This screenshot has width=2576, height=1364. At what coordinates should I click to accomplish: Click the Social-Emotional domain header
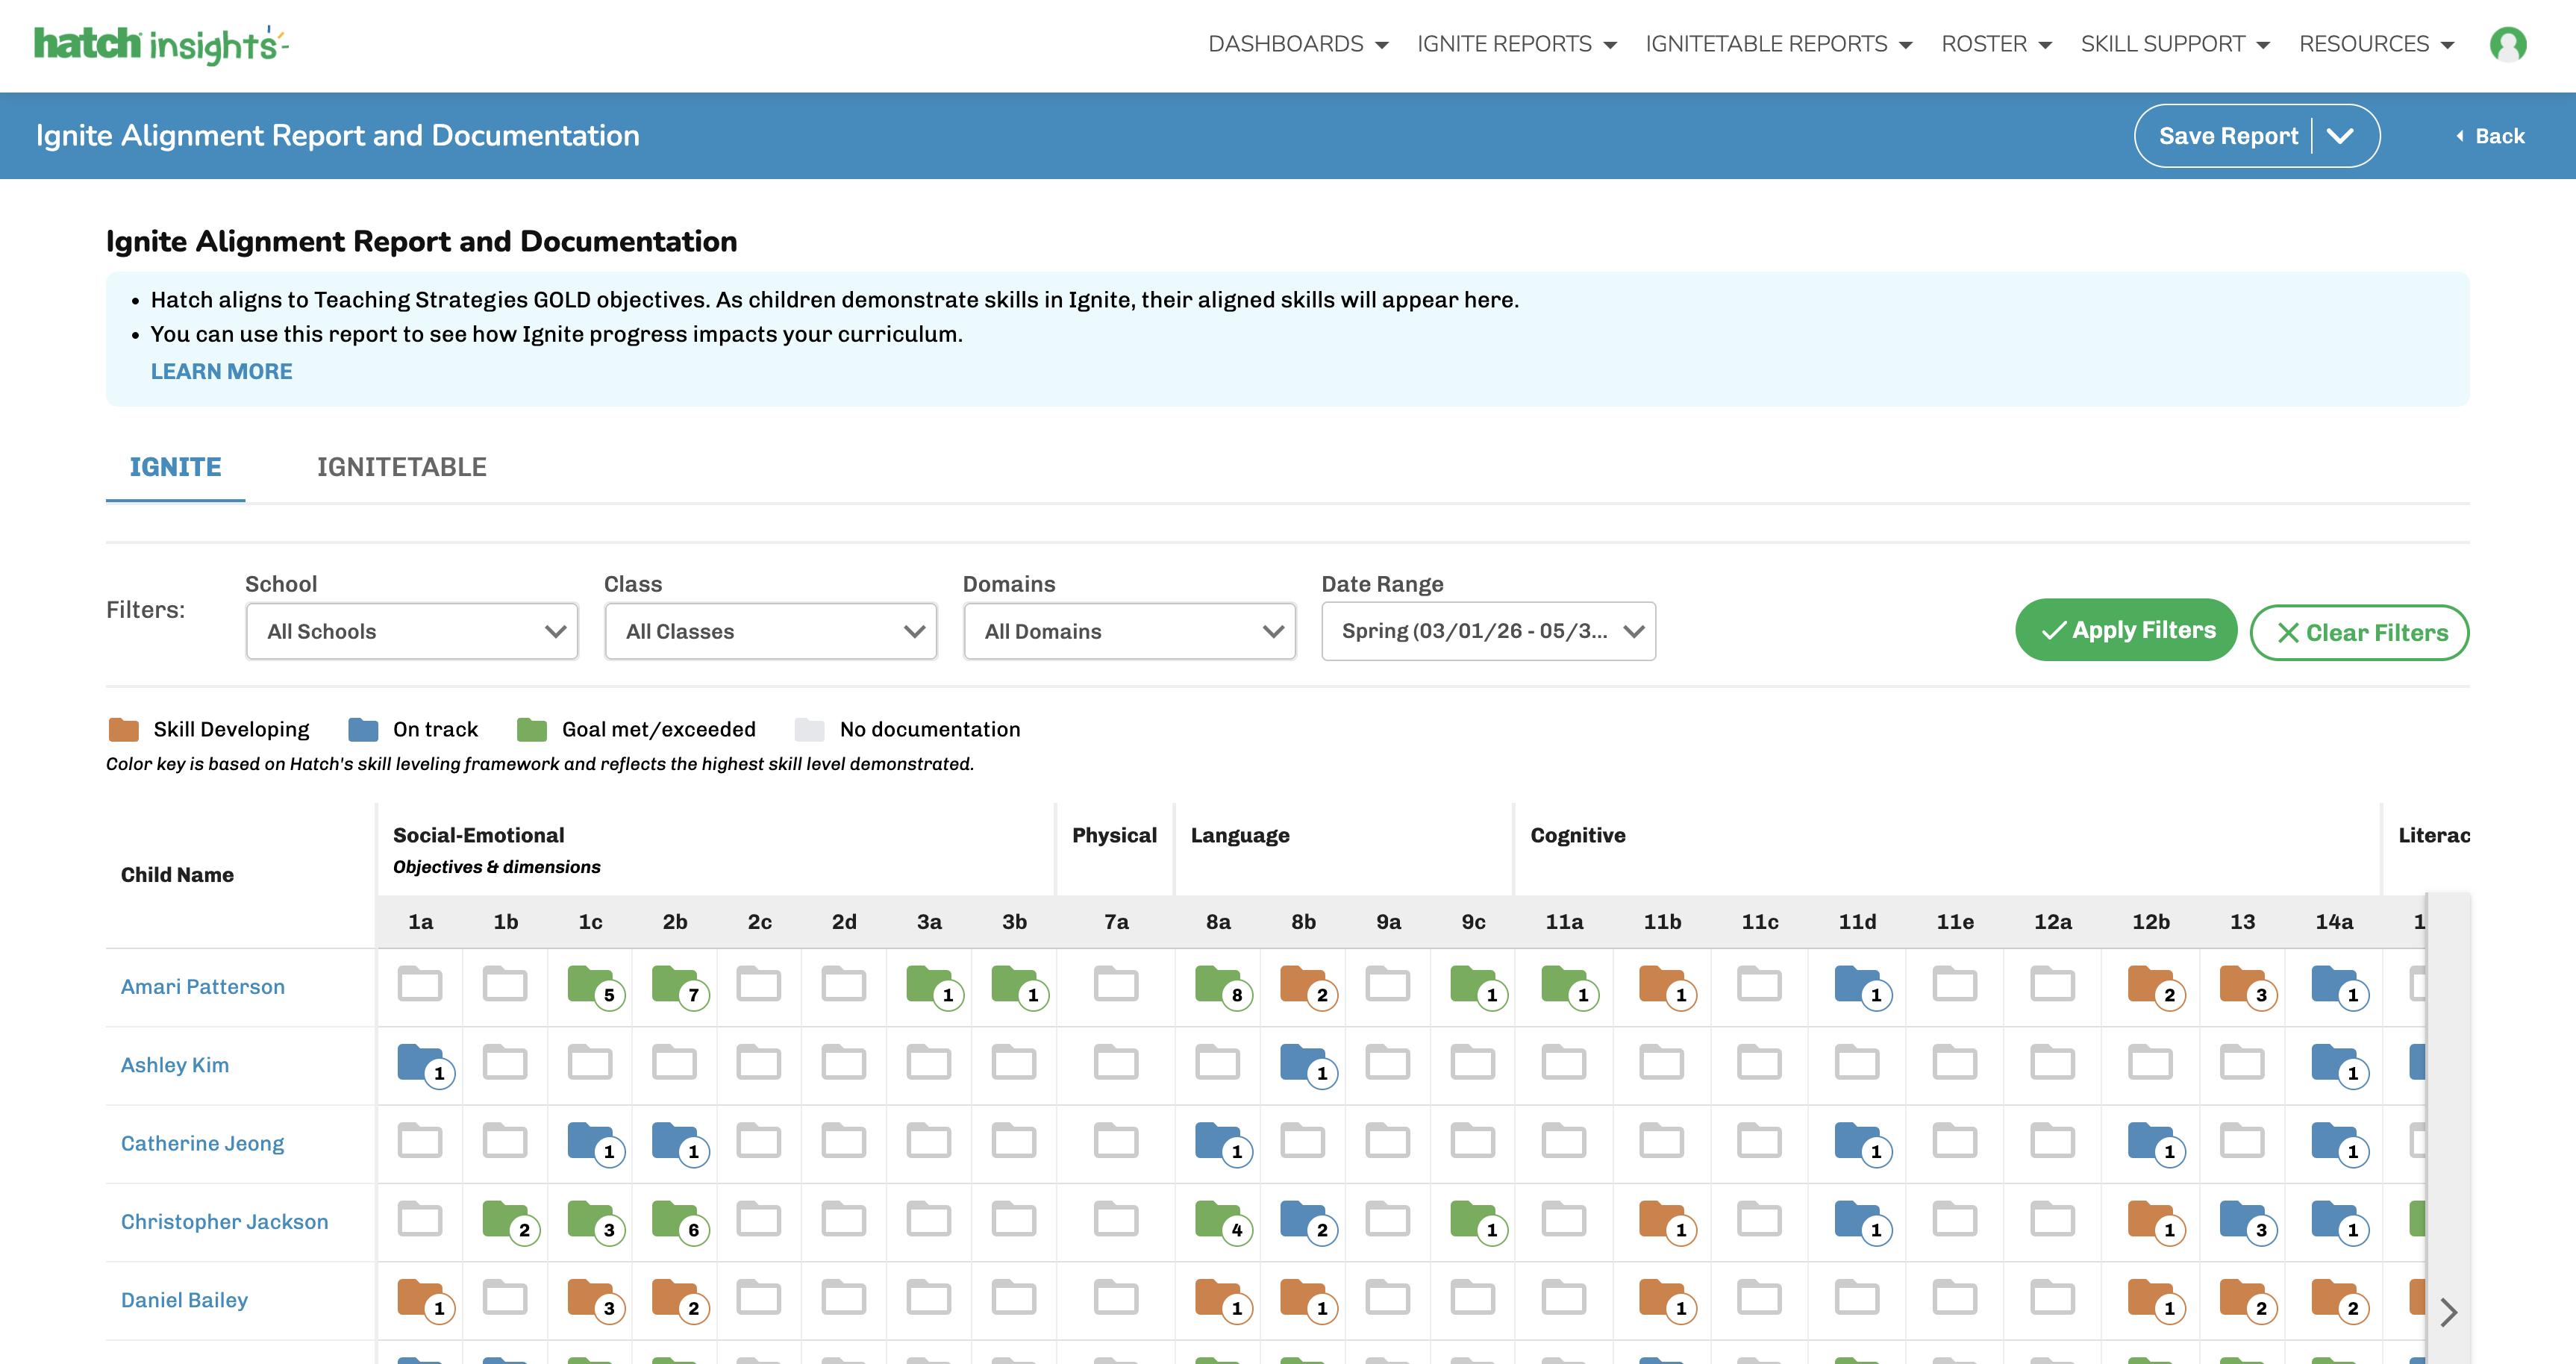tap(478, 835)
